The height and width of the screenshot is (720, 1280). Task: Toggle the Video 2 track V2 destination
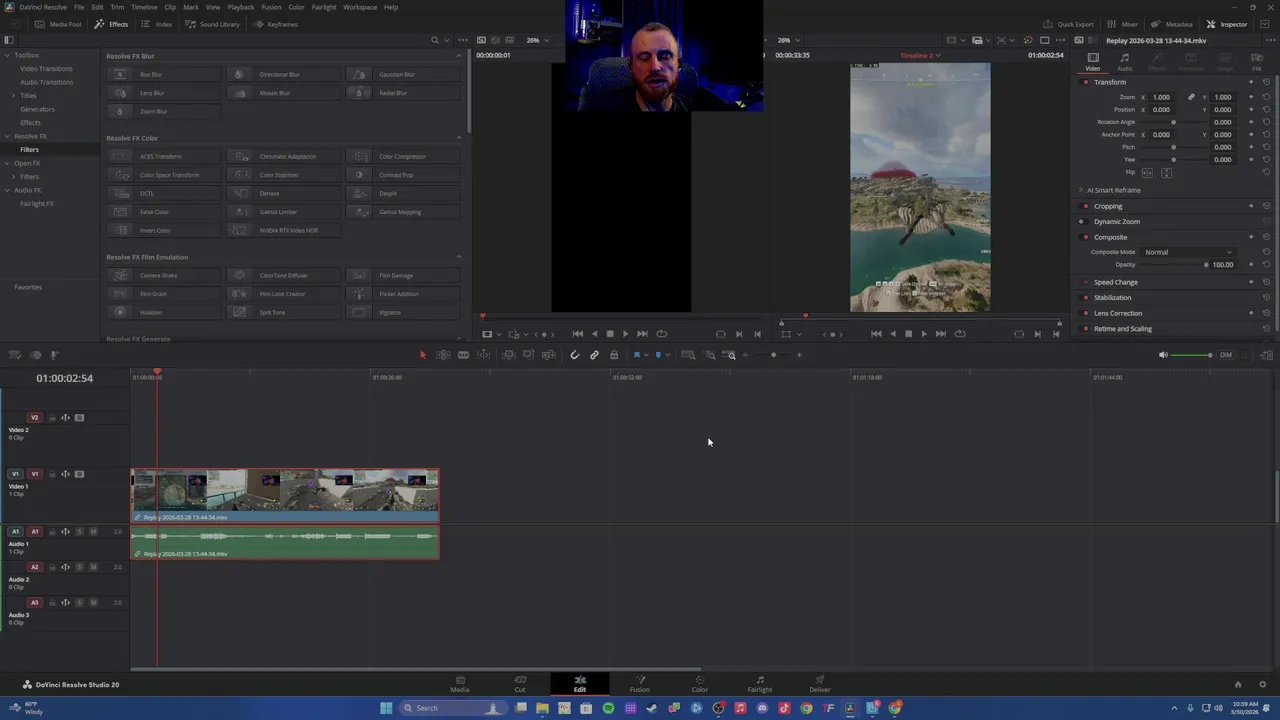(x=35, y=417)
